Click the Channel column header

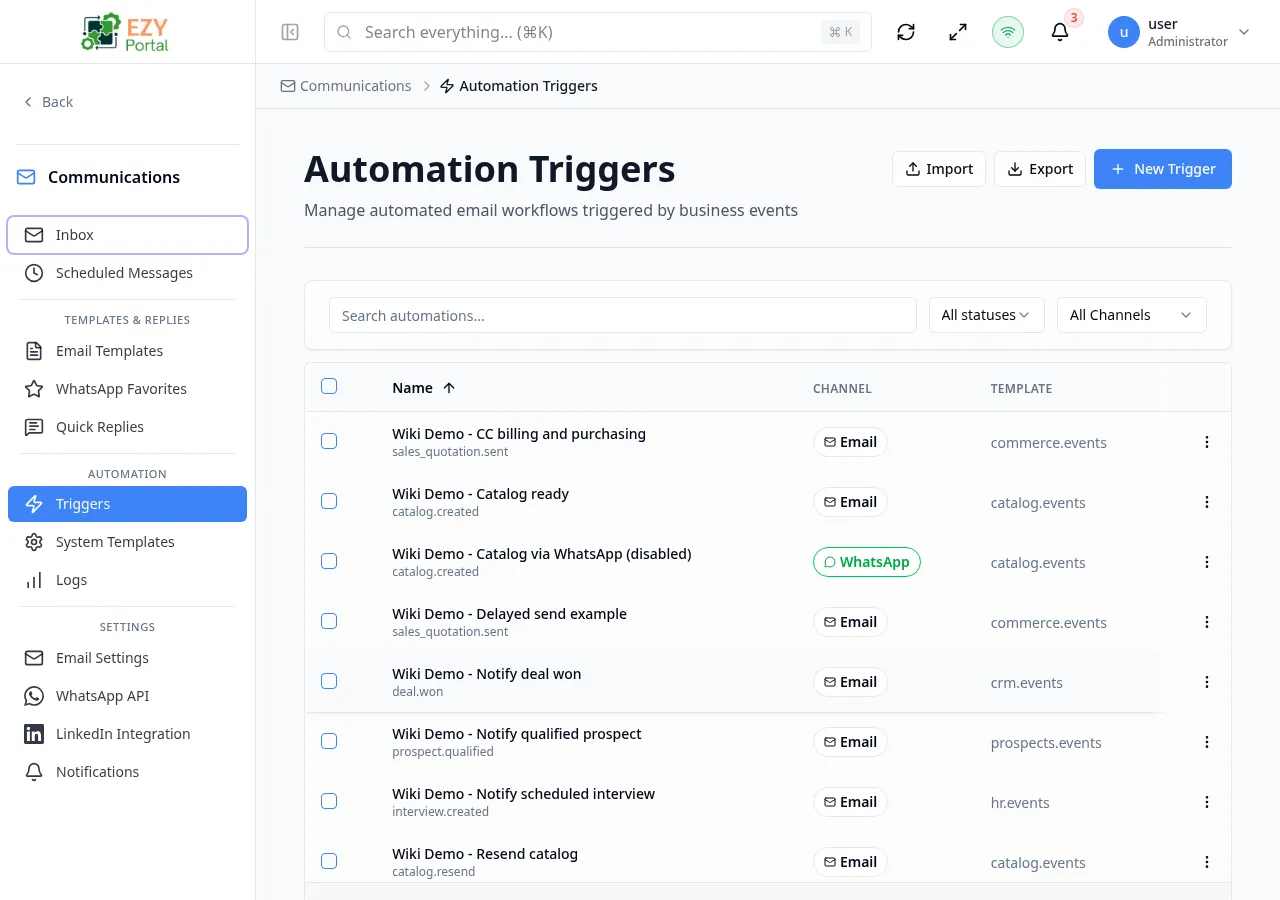pos(842,389)
